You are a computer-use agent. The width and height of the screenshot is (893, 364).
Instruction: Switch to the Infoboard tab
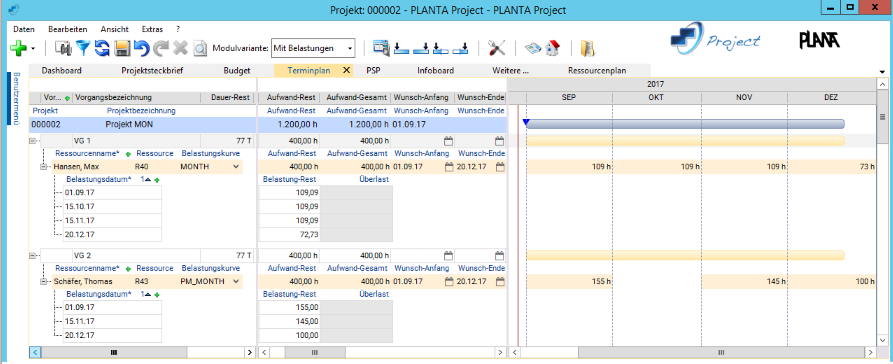point(436,71)
